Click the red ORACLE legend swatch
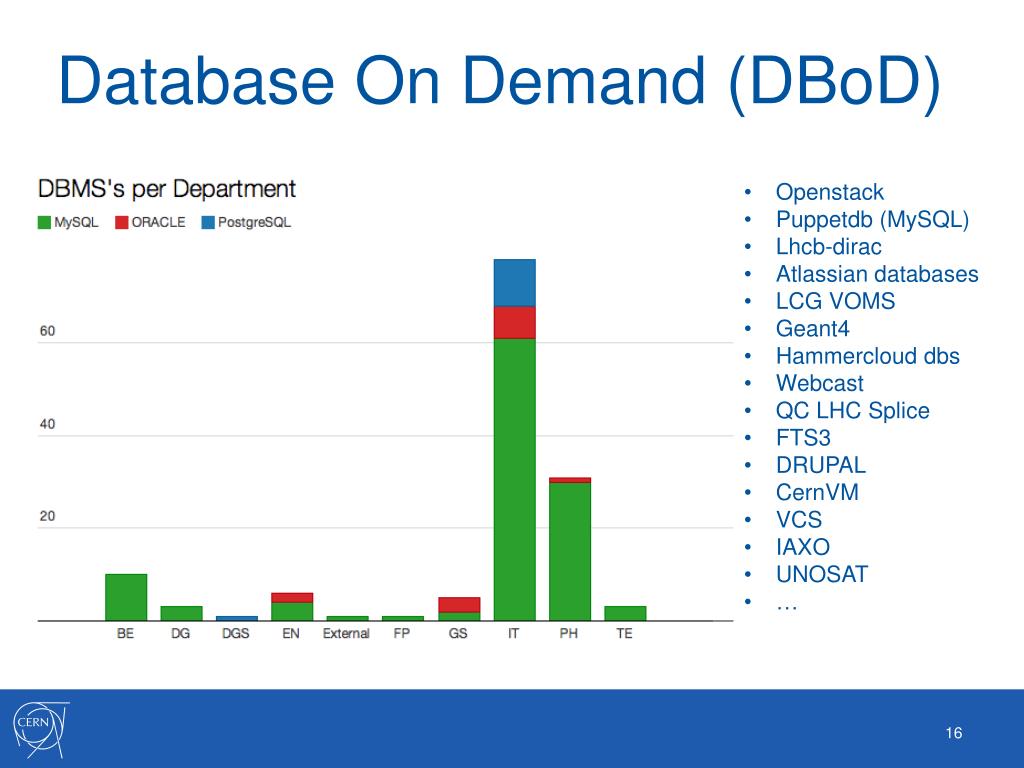1024x768 pixels. (121, 223)
